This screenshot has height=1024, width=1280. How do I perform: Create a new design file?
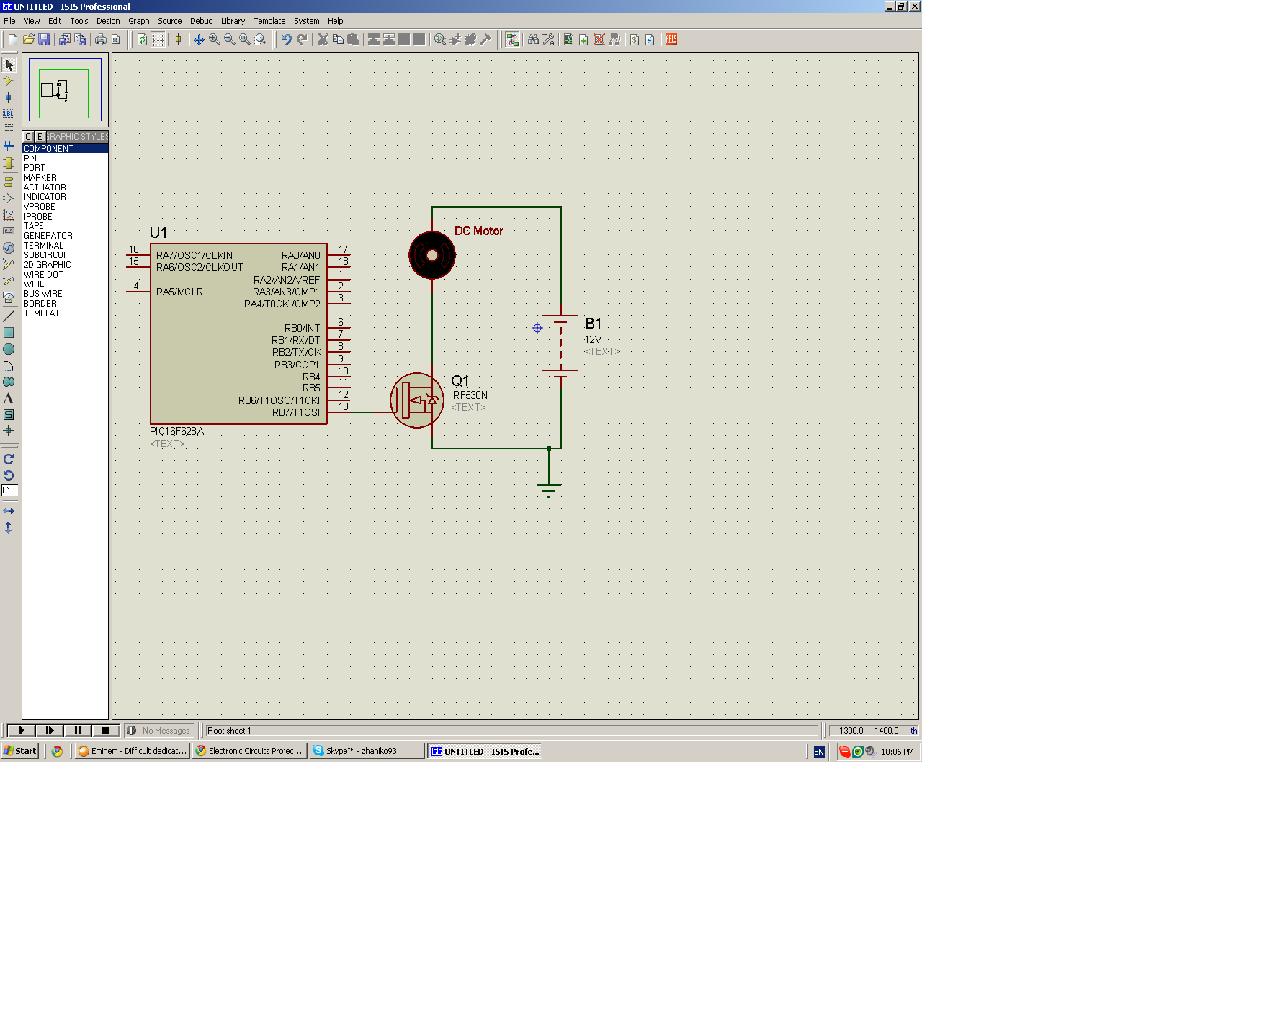13,39
